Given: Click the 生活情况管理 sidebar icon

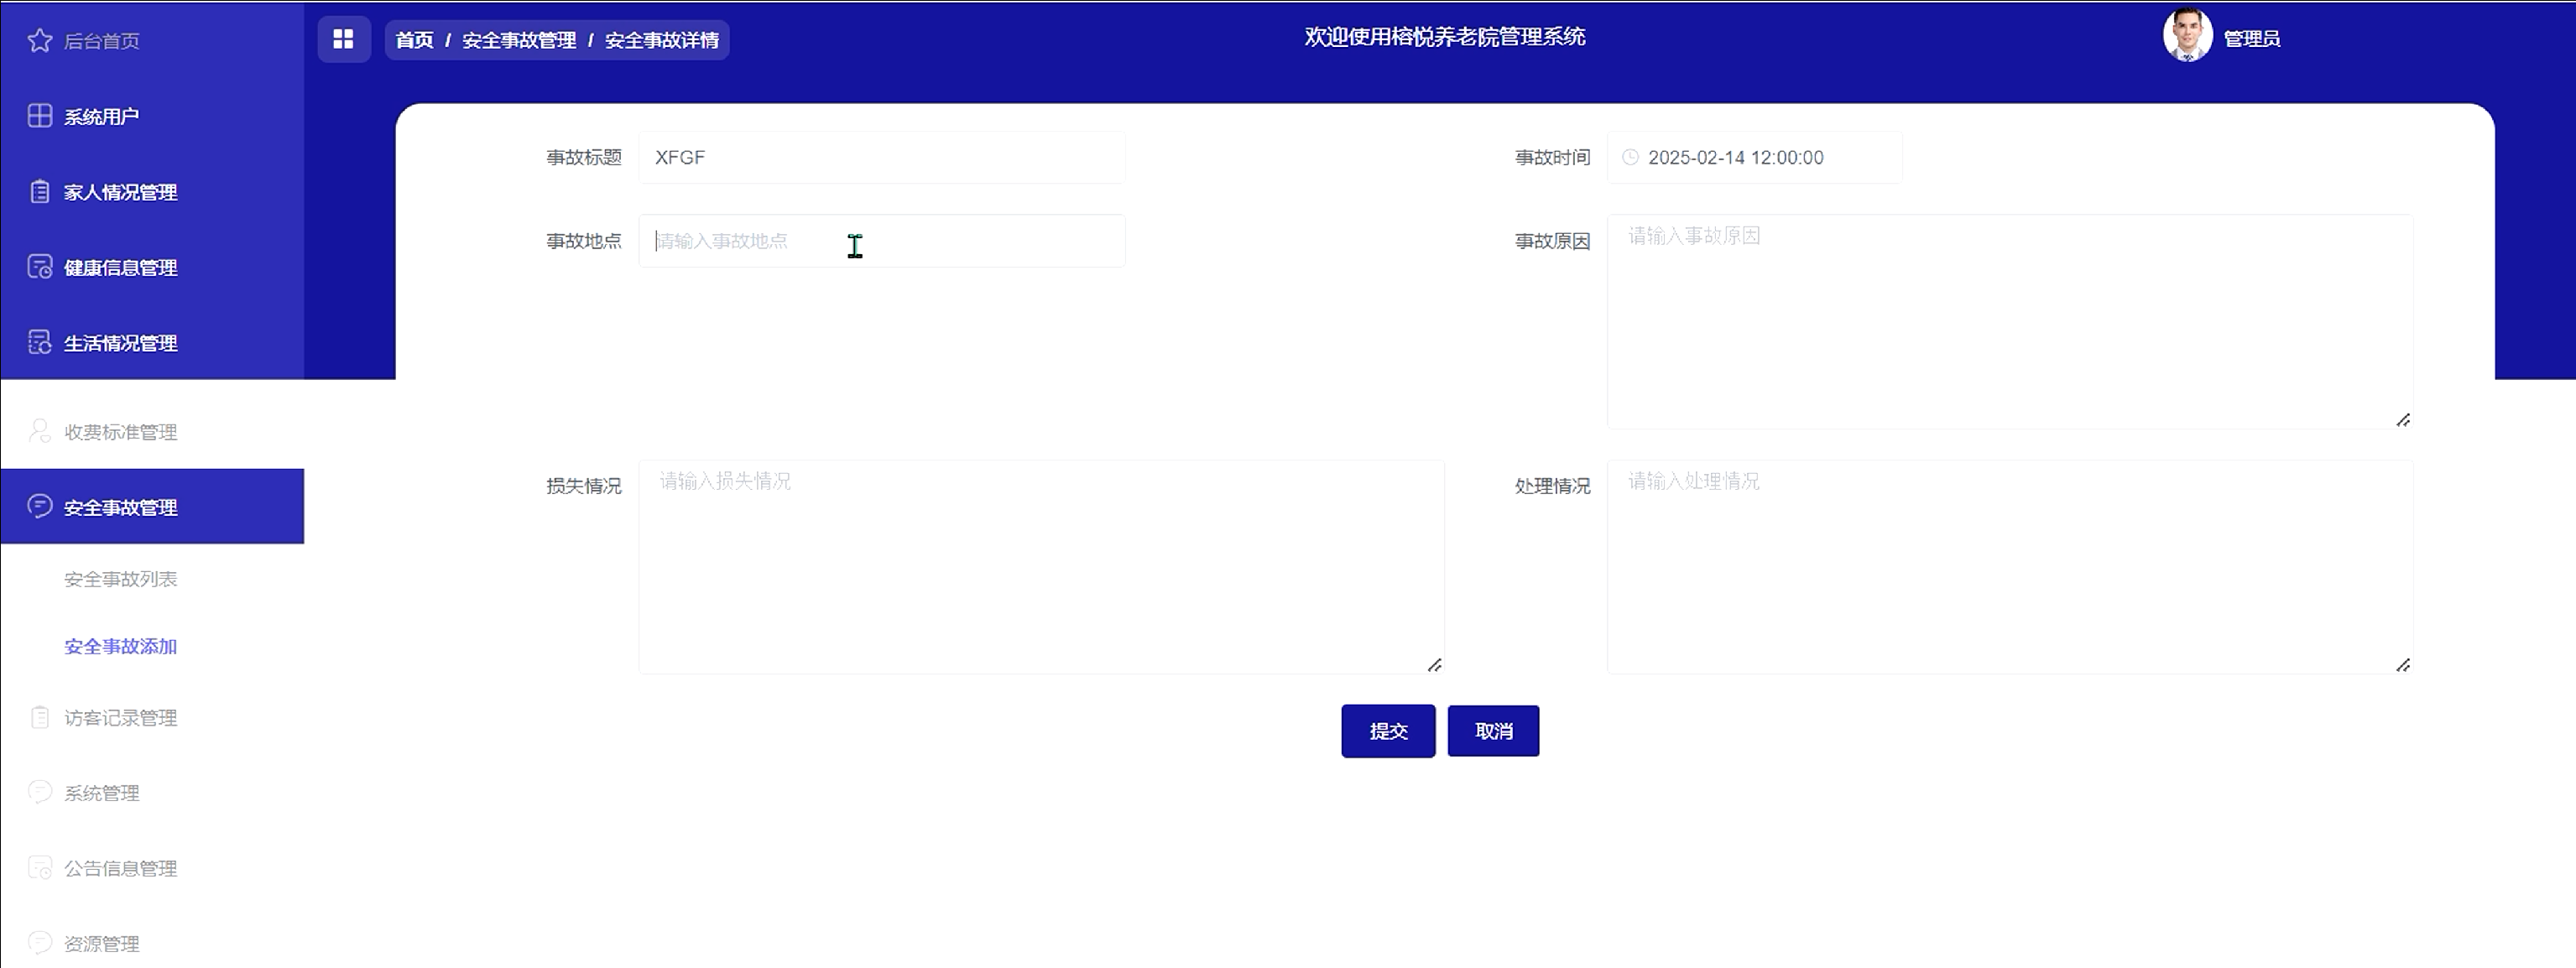Looking at the screenshot, I should (39, 343).
